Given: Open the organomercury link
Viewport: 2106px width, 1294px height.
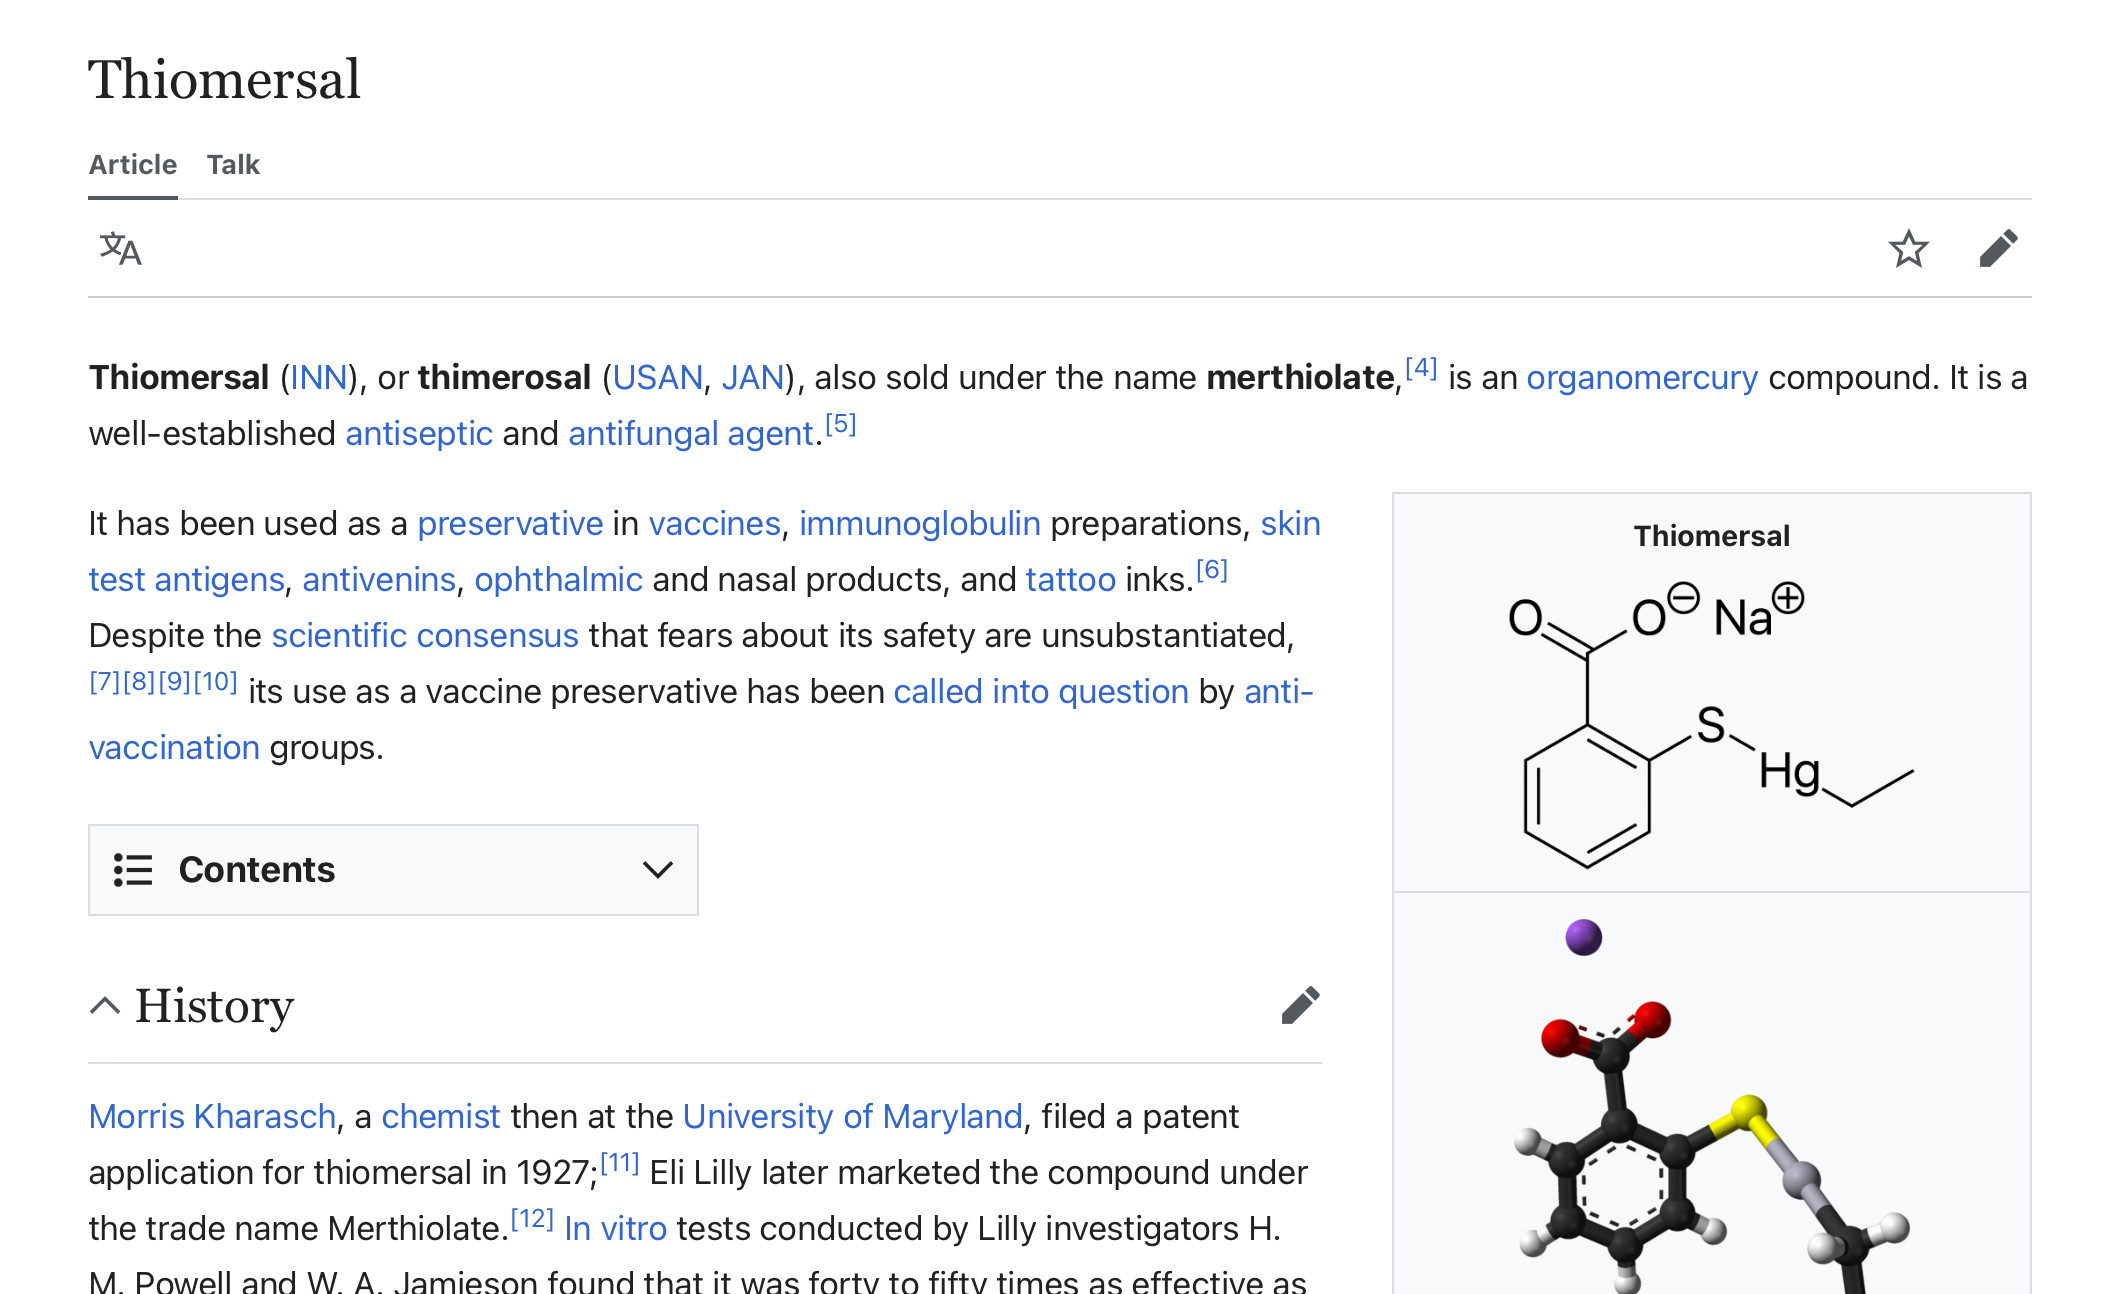Looking at the screenshot, I should (x=1641, y=378).
